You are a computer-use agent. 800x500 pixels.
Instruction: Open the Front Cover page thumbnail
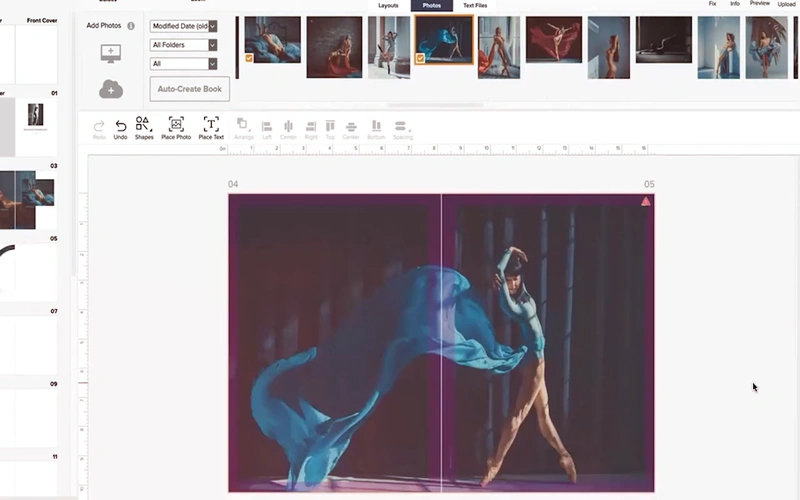pyautogui.click(x=36, y=54)
